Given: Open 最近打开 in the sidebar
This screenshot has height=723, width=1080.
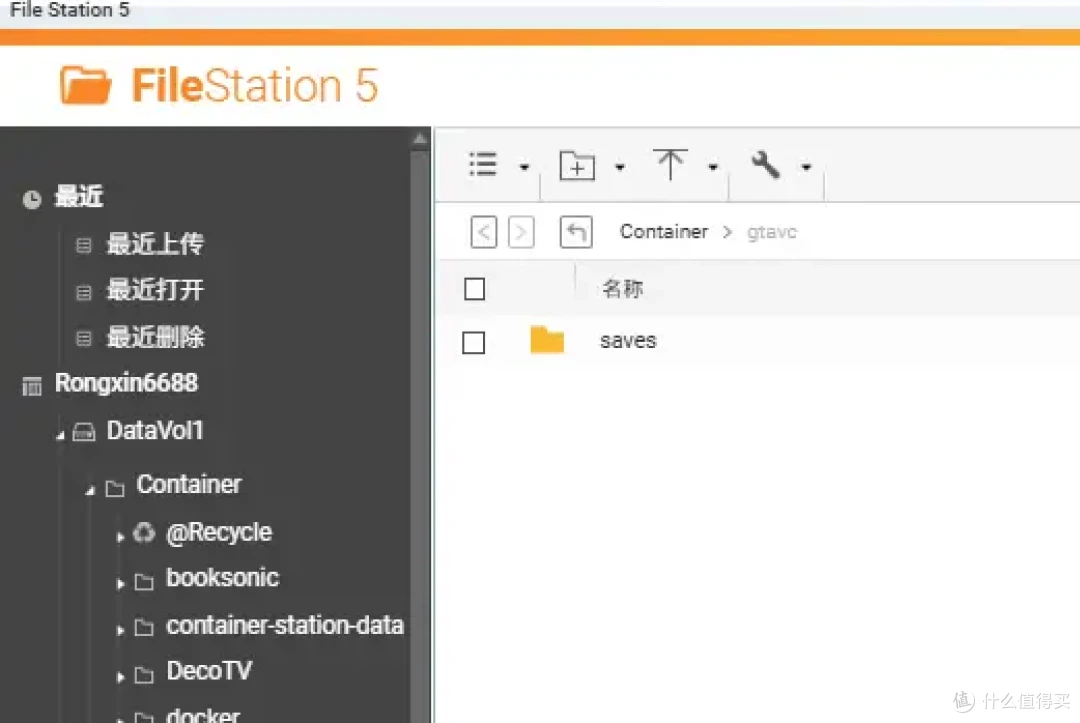Looking at the screenshot, I should click(155, 290).
